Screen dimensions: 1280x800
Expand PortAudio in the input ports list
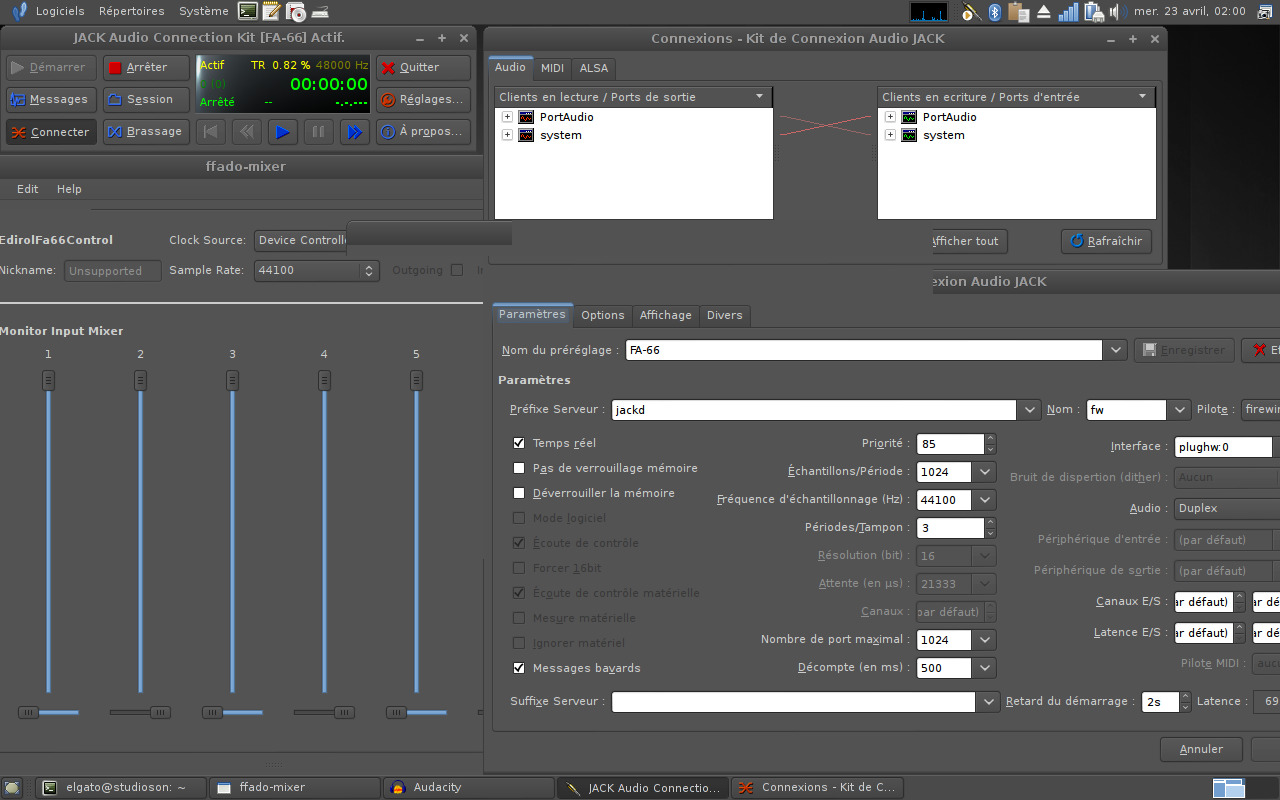890,117
